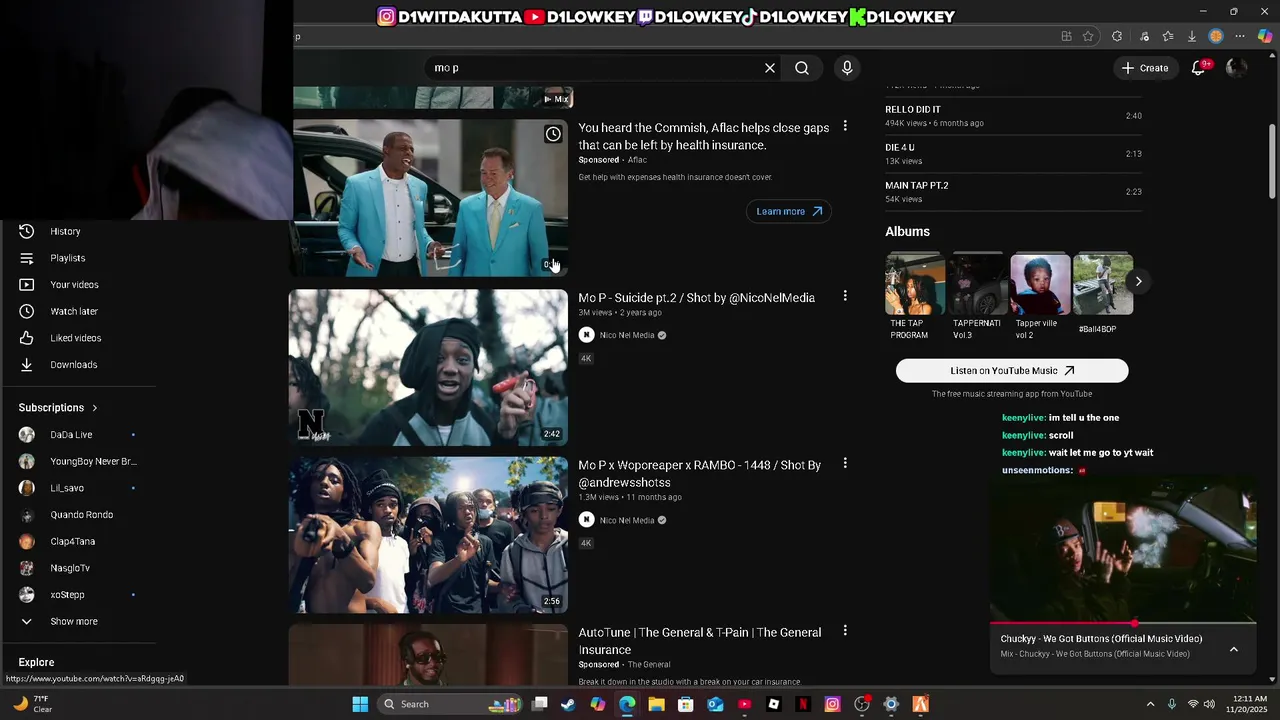Screen dimensions: 1280x720
Task: Clear the YouTube search box text
Action: pyautogui.click(x=770, y=68)
